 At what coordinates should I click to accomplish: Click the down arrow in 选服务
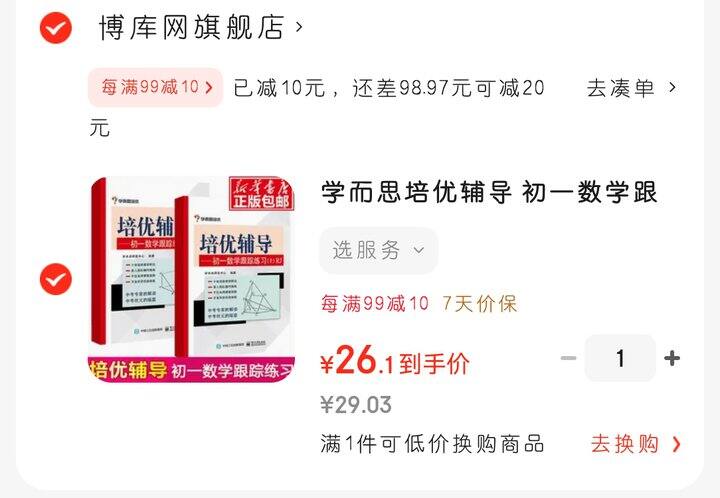click(418, 251)
